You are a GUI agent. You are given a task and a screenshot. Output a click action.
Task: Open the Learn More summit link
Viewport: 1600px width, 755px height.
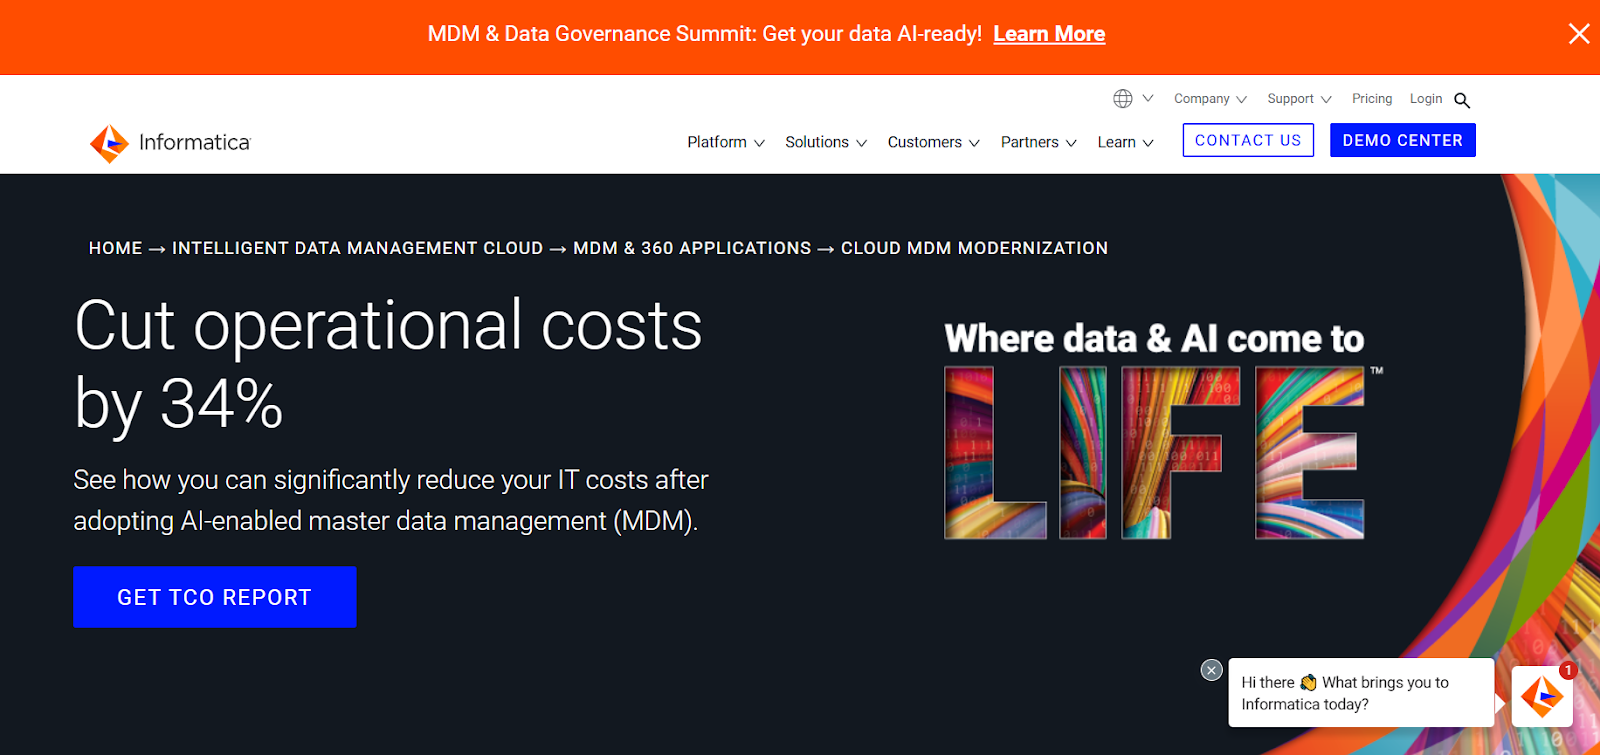pyautogui.click(x=1049, y=34)
